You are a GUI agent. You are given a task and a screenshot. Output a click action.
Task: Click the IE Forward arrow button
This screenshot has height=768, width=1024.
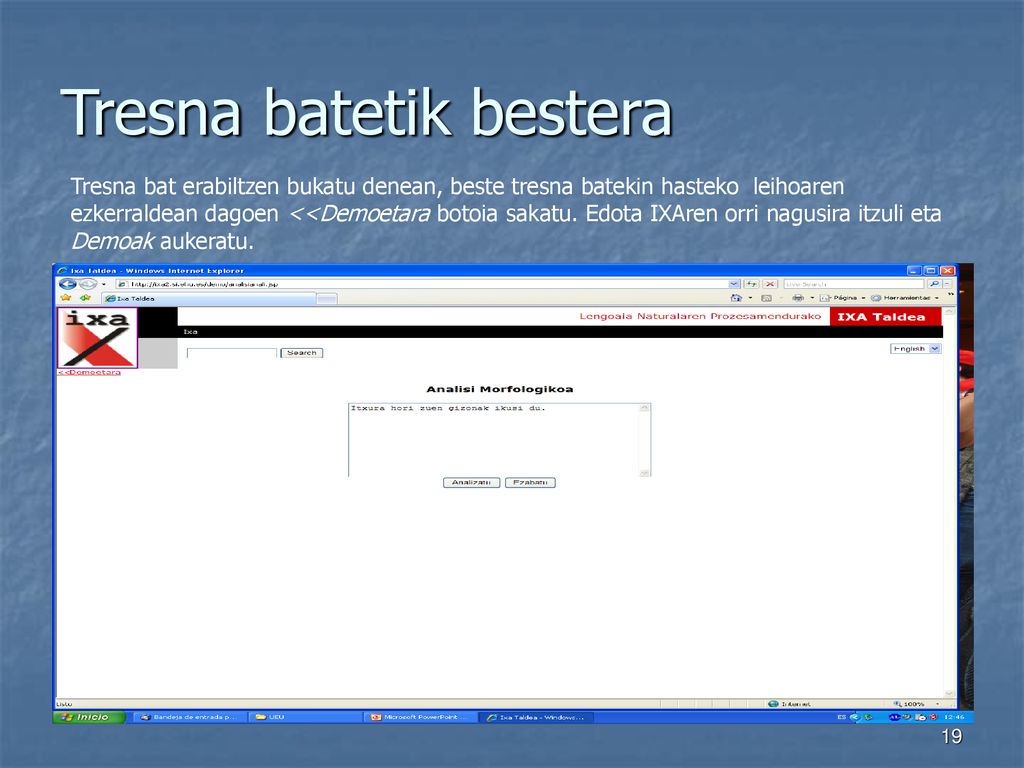pyautogui.click(x=88, y=284)
